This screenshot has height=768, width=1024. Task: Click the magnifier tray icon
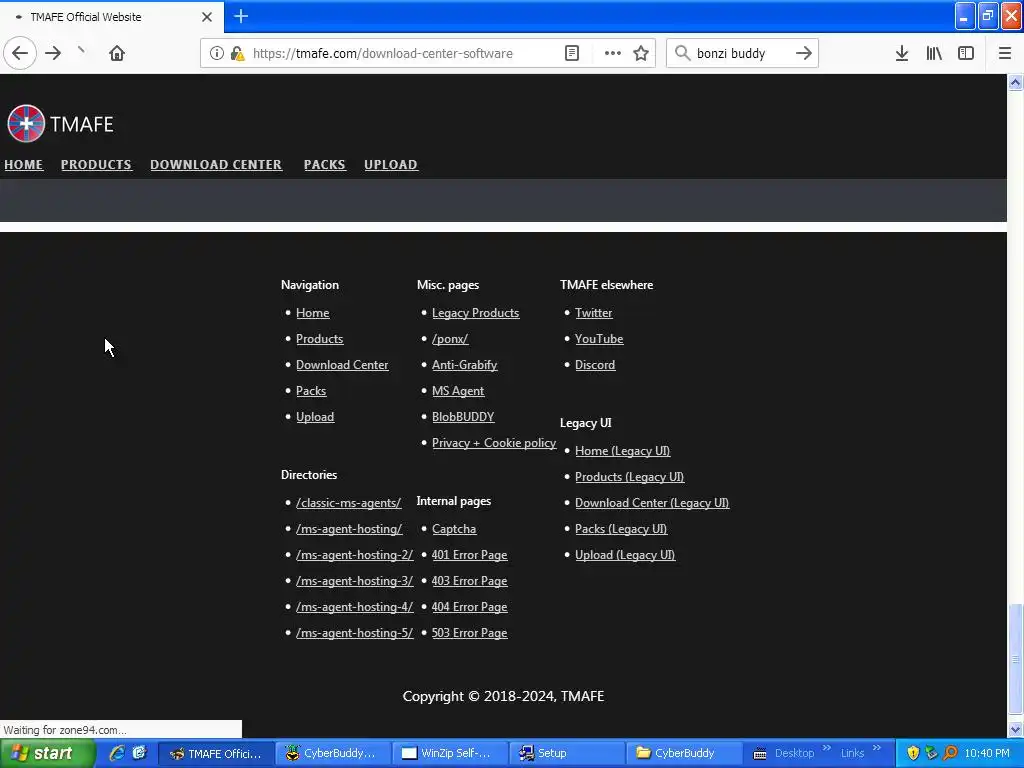tap(950, 753)
